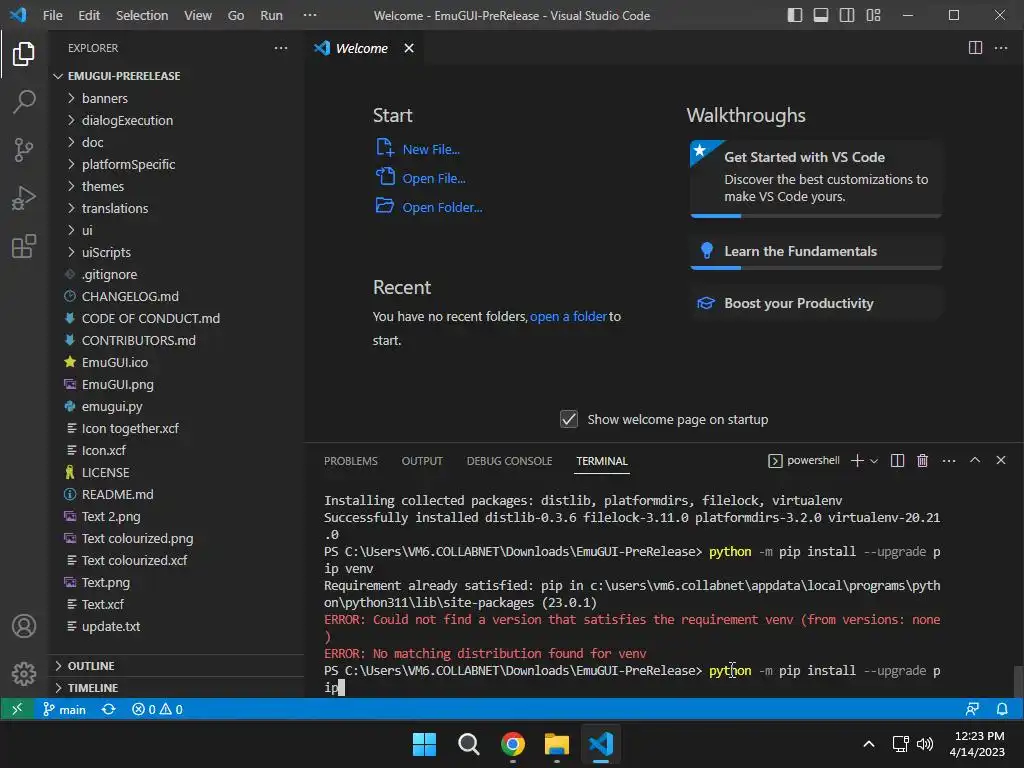Switch to DEBUG CONSOLE tab
Screen dimensions: 1024x768
point(509,461)
